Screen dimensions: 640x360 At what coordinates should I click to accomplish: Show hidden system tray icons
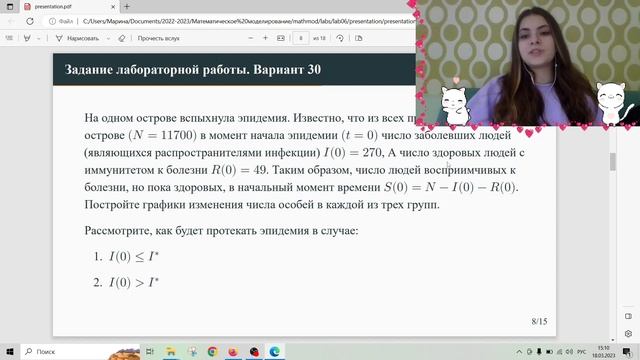tap(519, 351)
